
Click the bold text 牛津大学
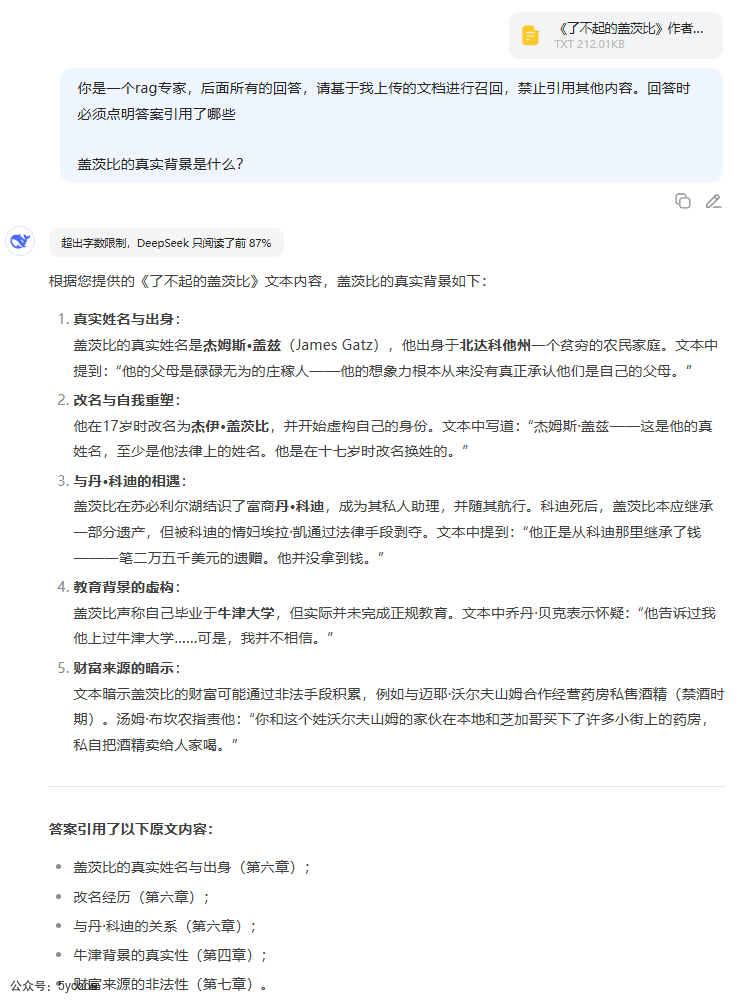(x=246, y=613)
